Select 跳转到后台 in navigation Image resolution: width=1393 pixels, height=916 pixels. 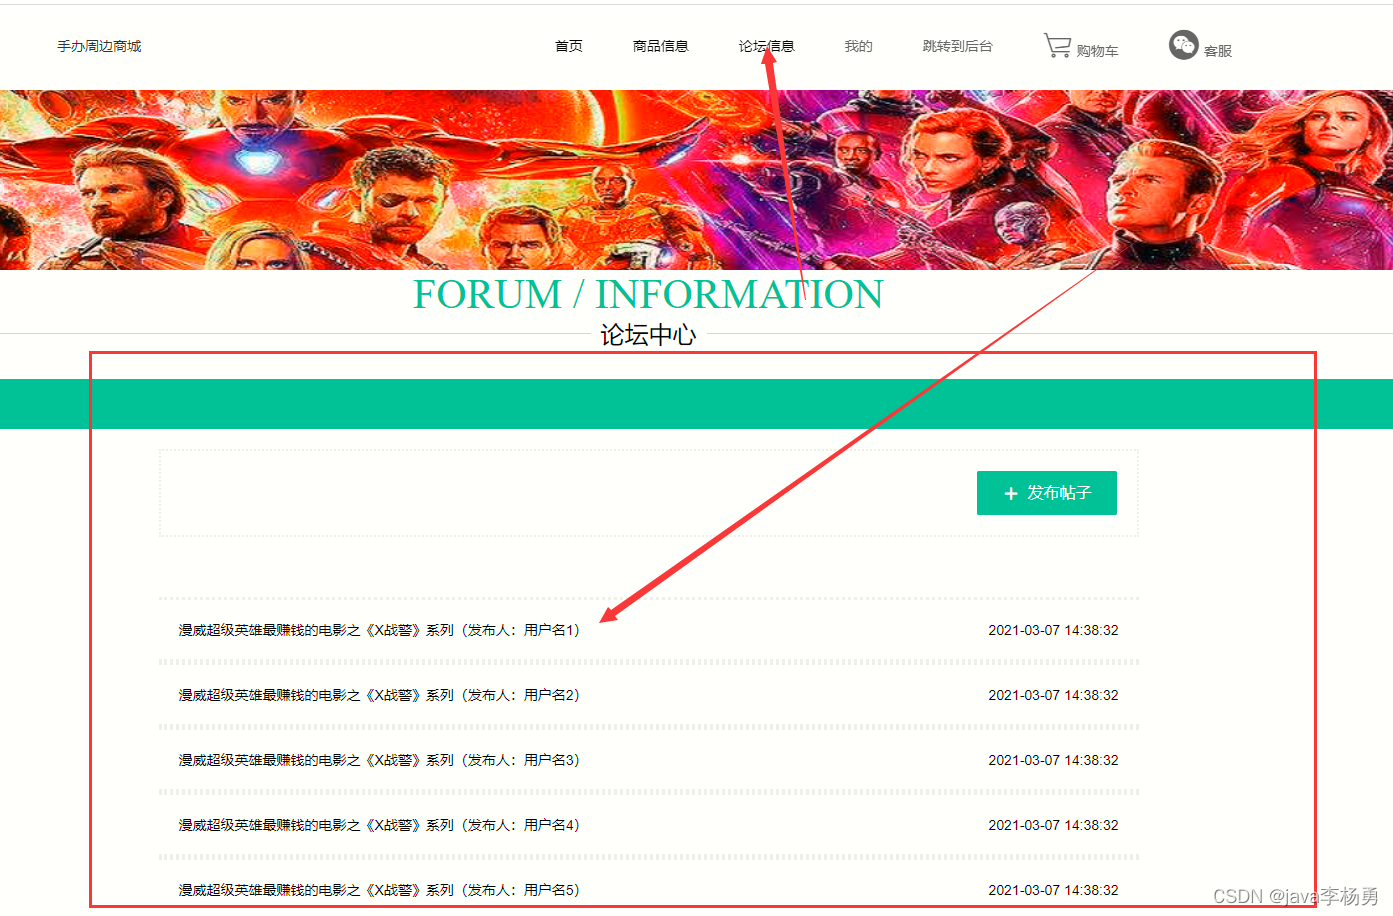(x=958, y=46)
